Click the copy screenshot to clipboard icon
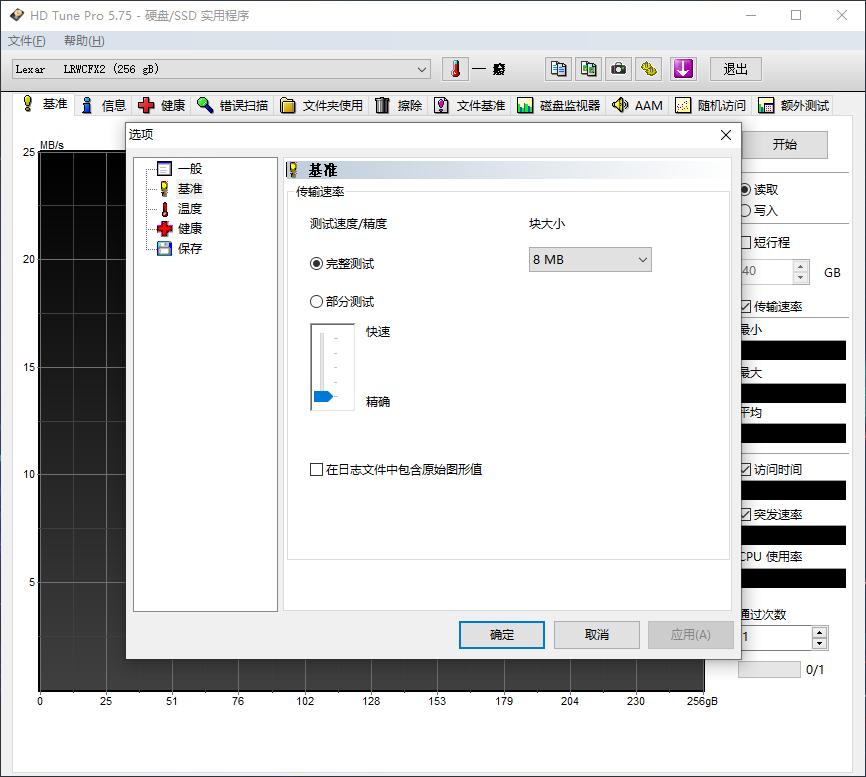 [x=589, y=69]
